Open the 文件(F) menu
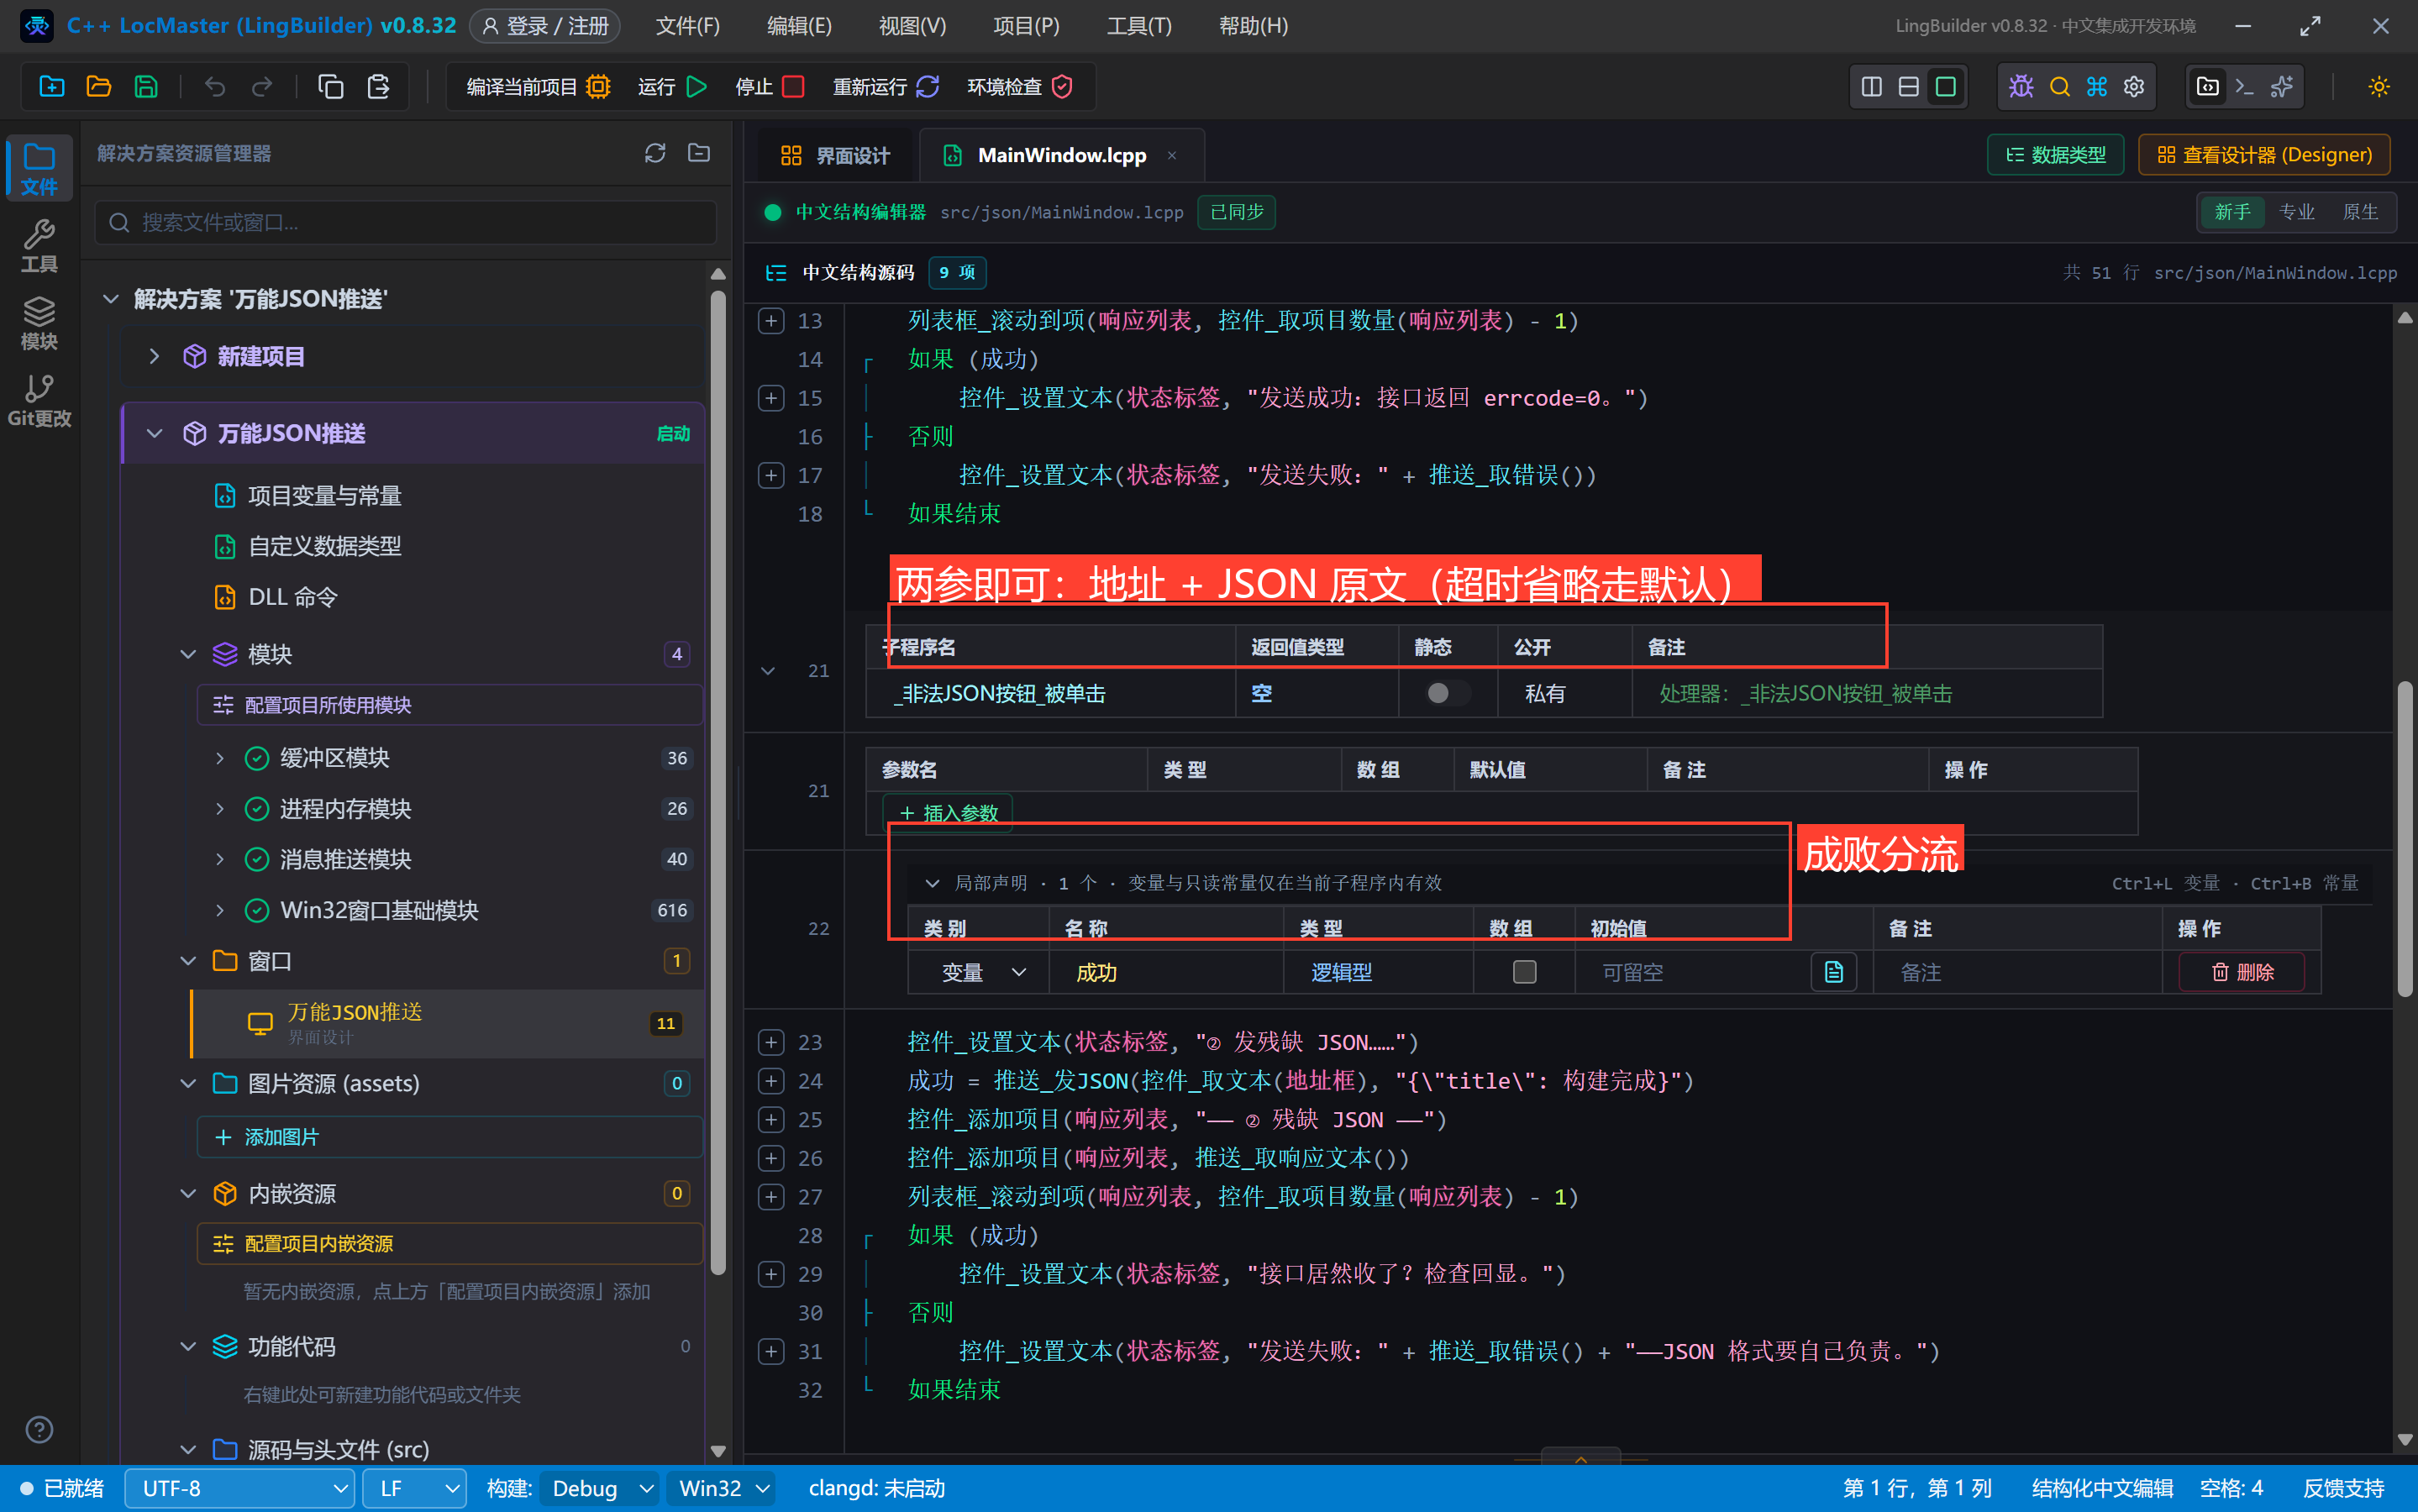Viewport: 2418px width, 1512px height. tap(688, 26)
